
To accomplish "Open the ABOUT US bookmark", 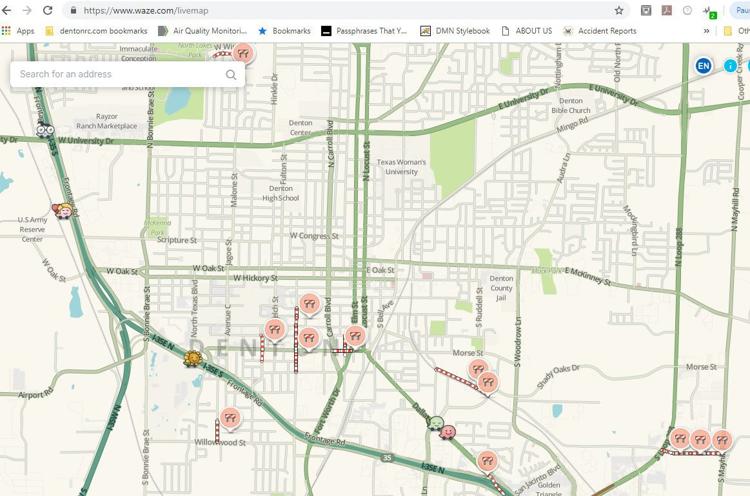I will [527, 31].
